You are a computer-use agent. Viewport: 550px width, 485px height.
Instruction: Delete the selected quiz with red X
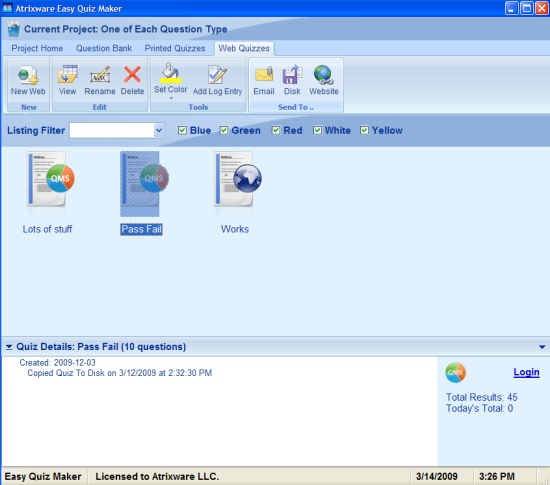[132, 80]
